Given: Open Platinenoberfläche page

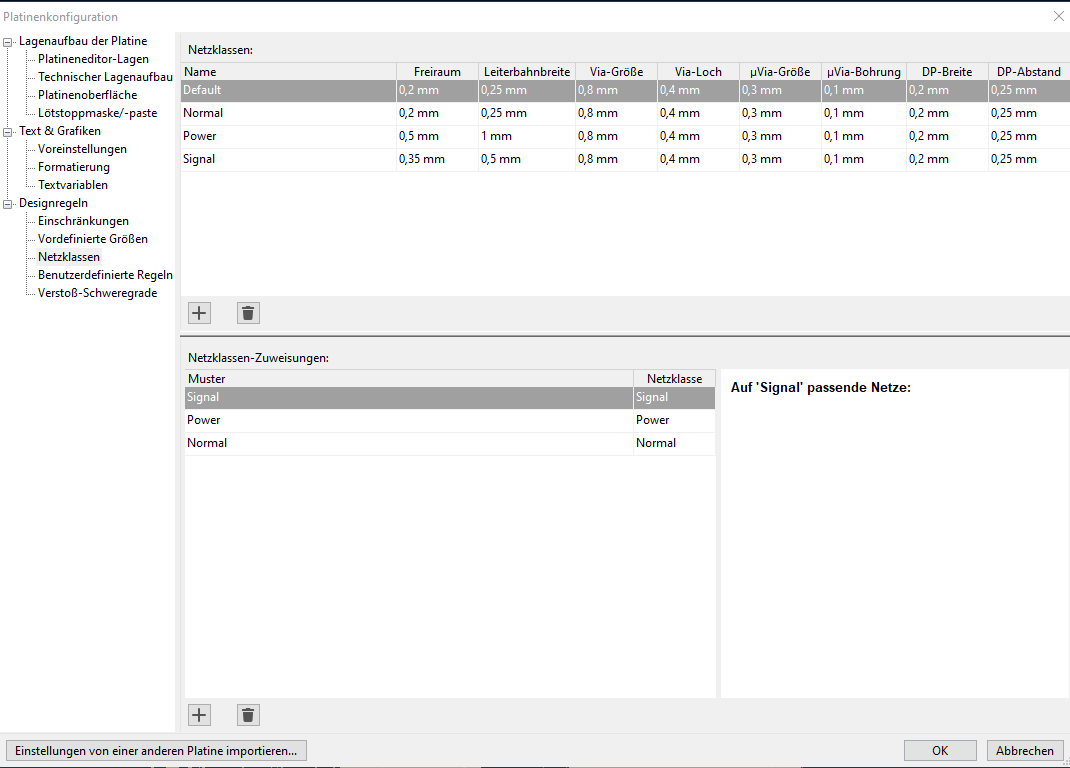Looking at the screenshot, I should tap(87, 95).
